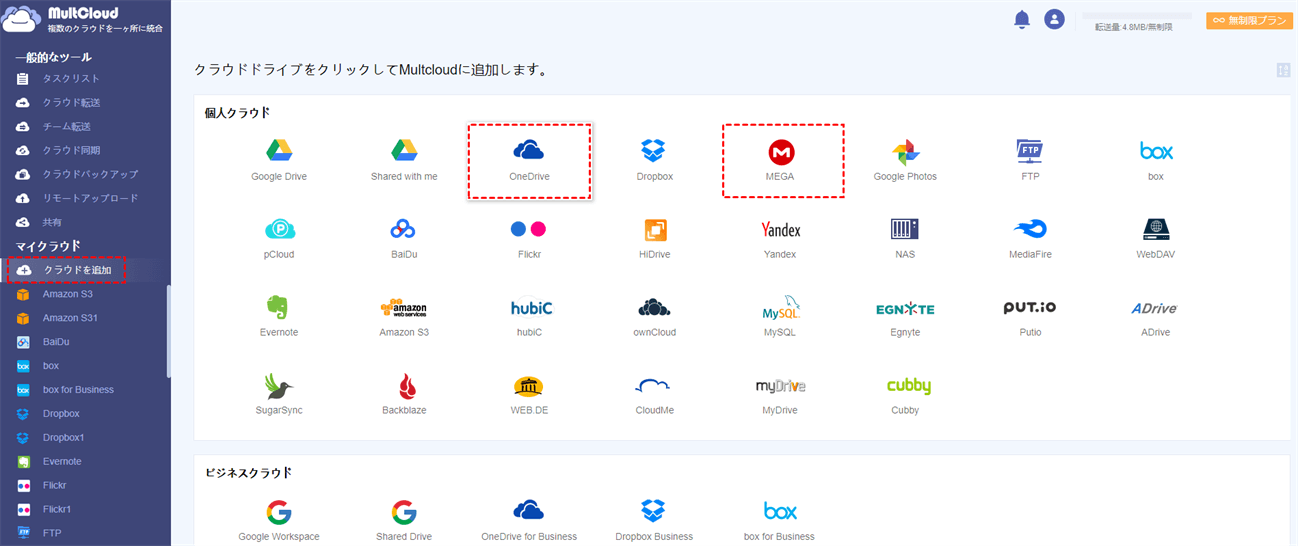This screenshot has height=546, width=1298.
Task: Choose WEB.DE cloud
Action: point(529,394)
